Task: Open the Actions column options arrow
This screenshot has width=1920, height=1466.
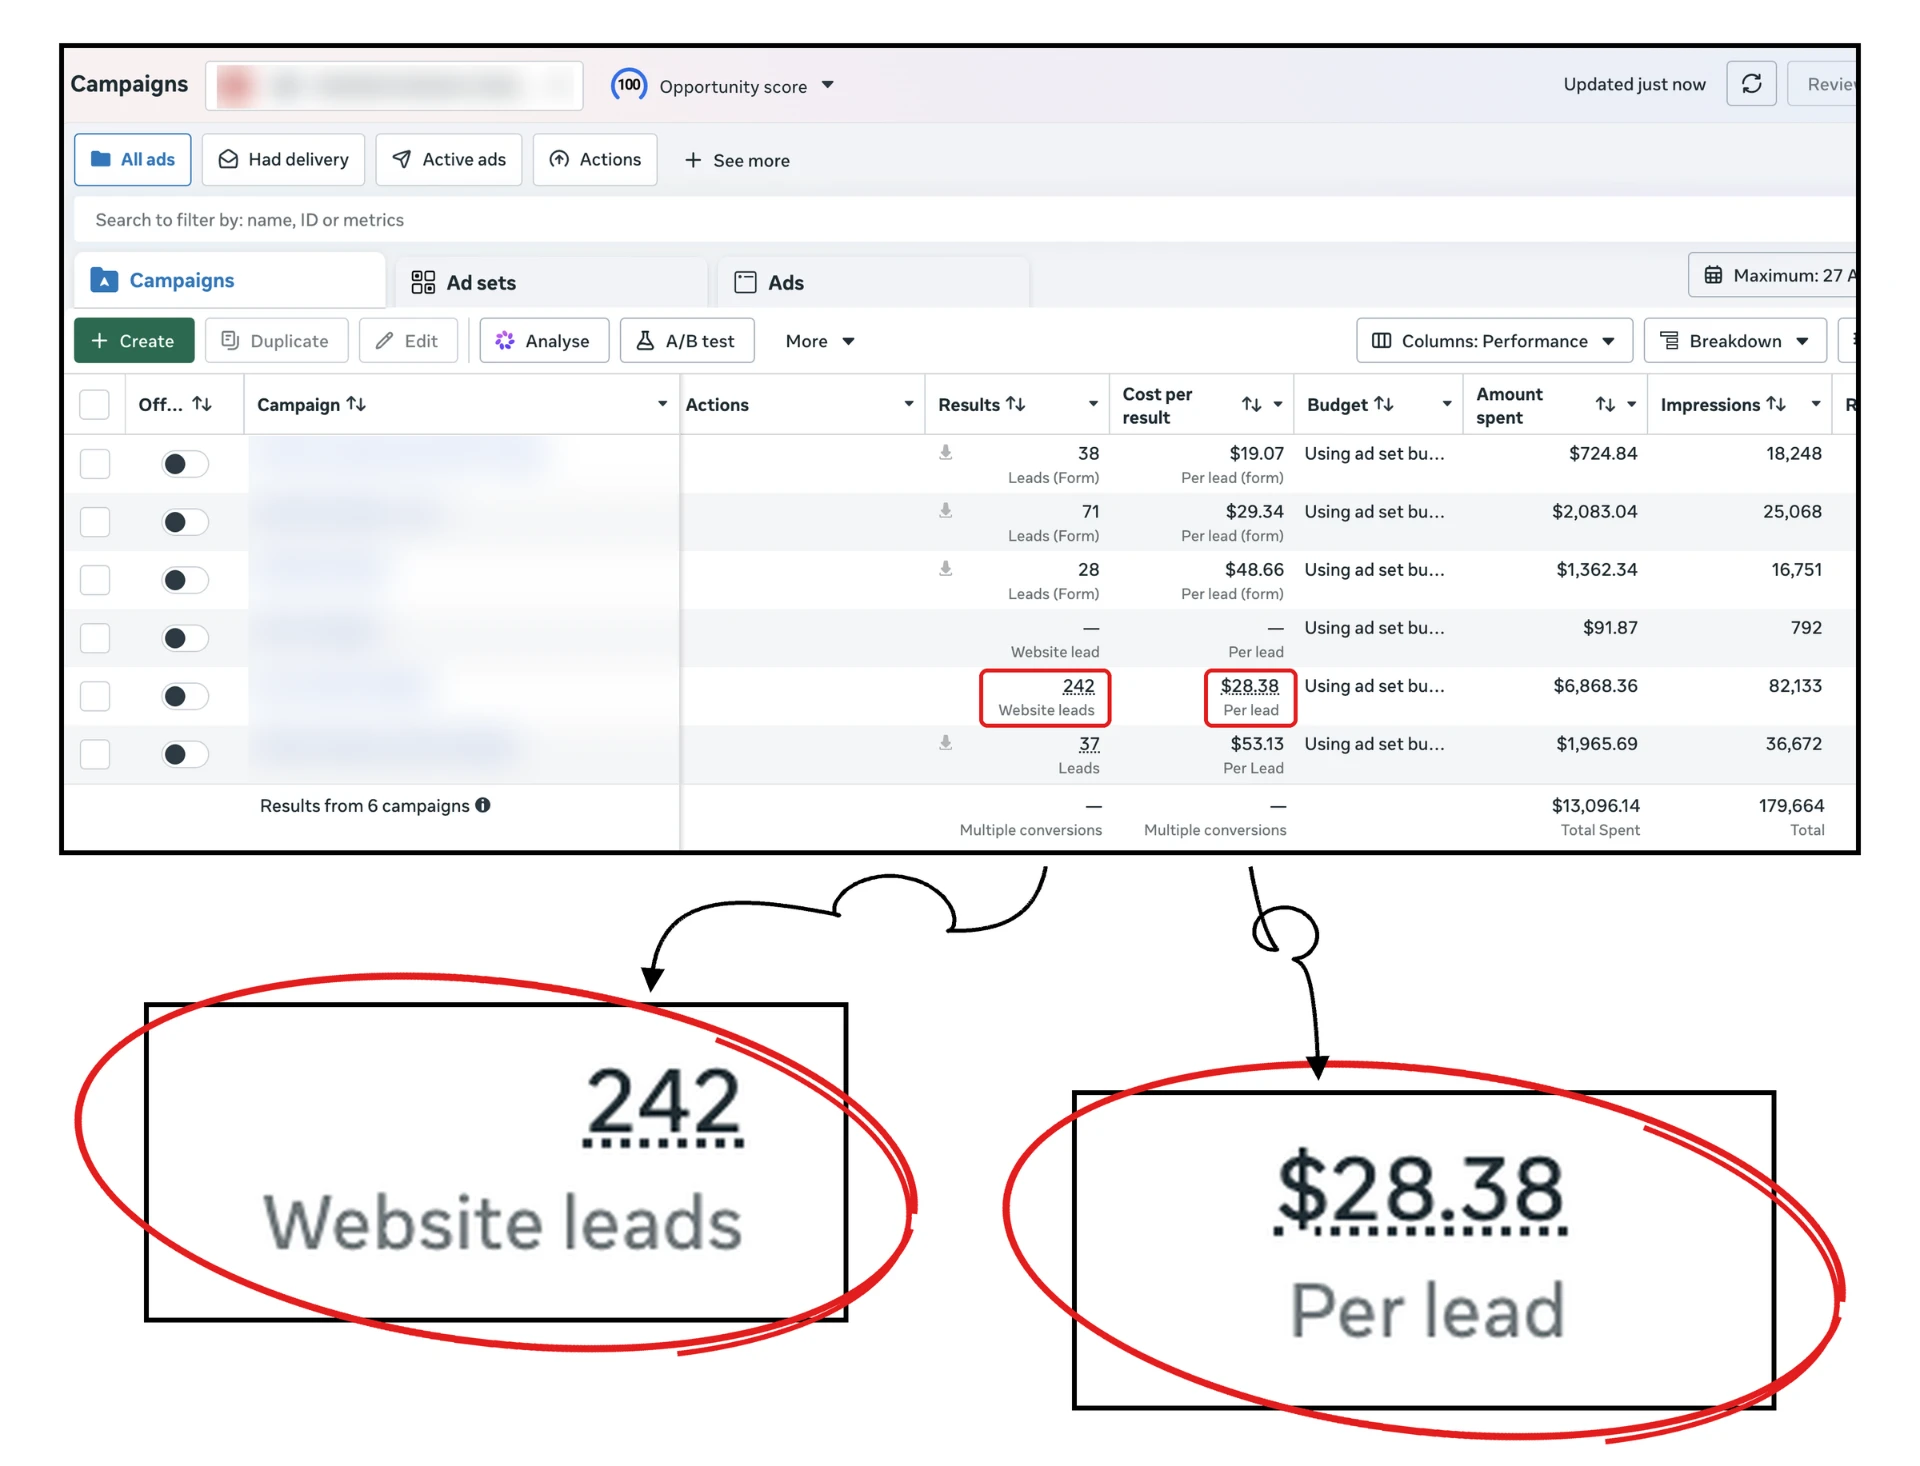Action: (909, 404)
